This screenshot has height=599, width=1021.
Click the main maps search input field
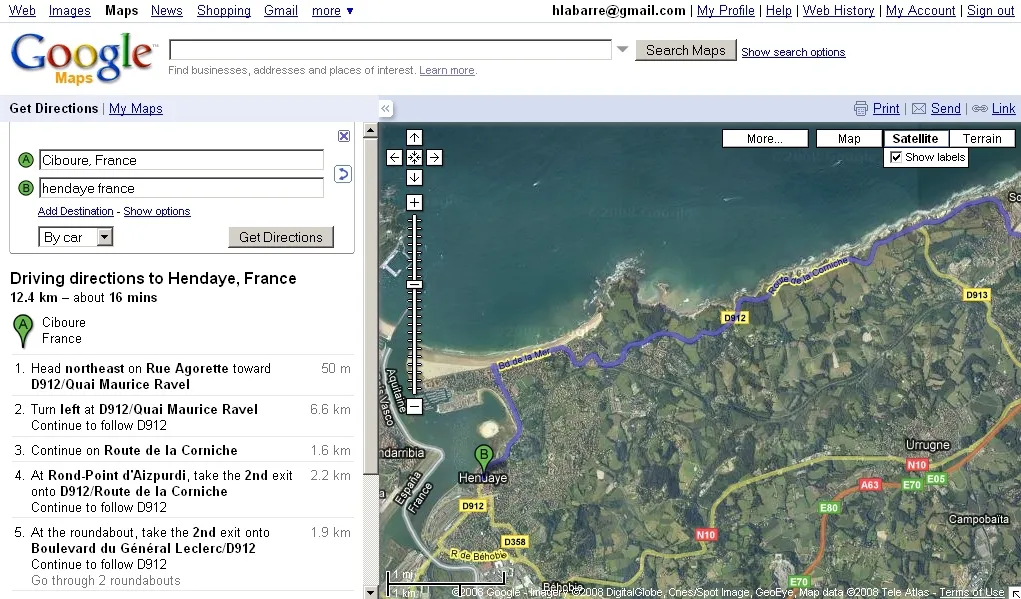click(x=390, y=49)
